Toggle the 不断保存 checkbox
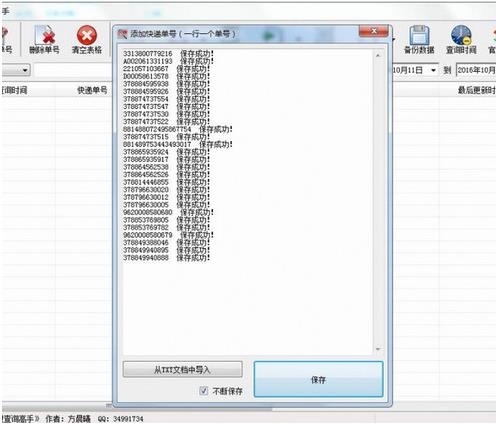 204,391
